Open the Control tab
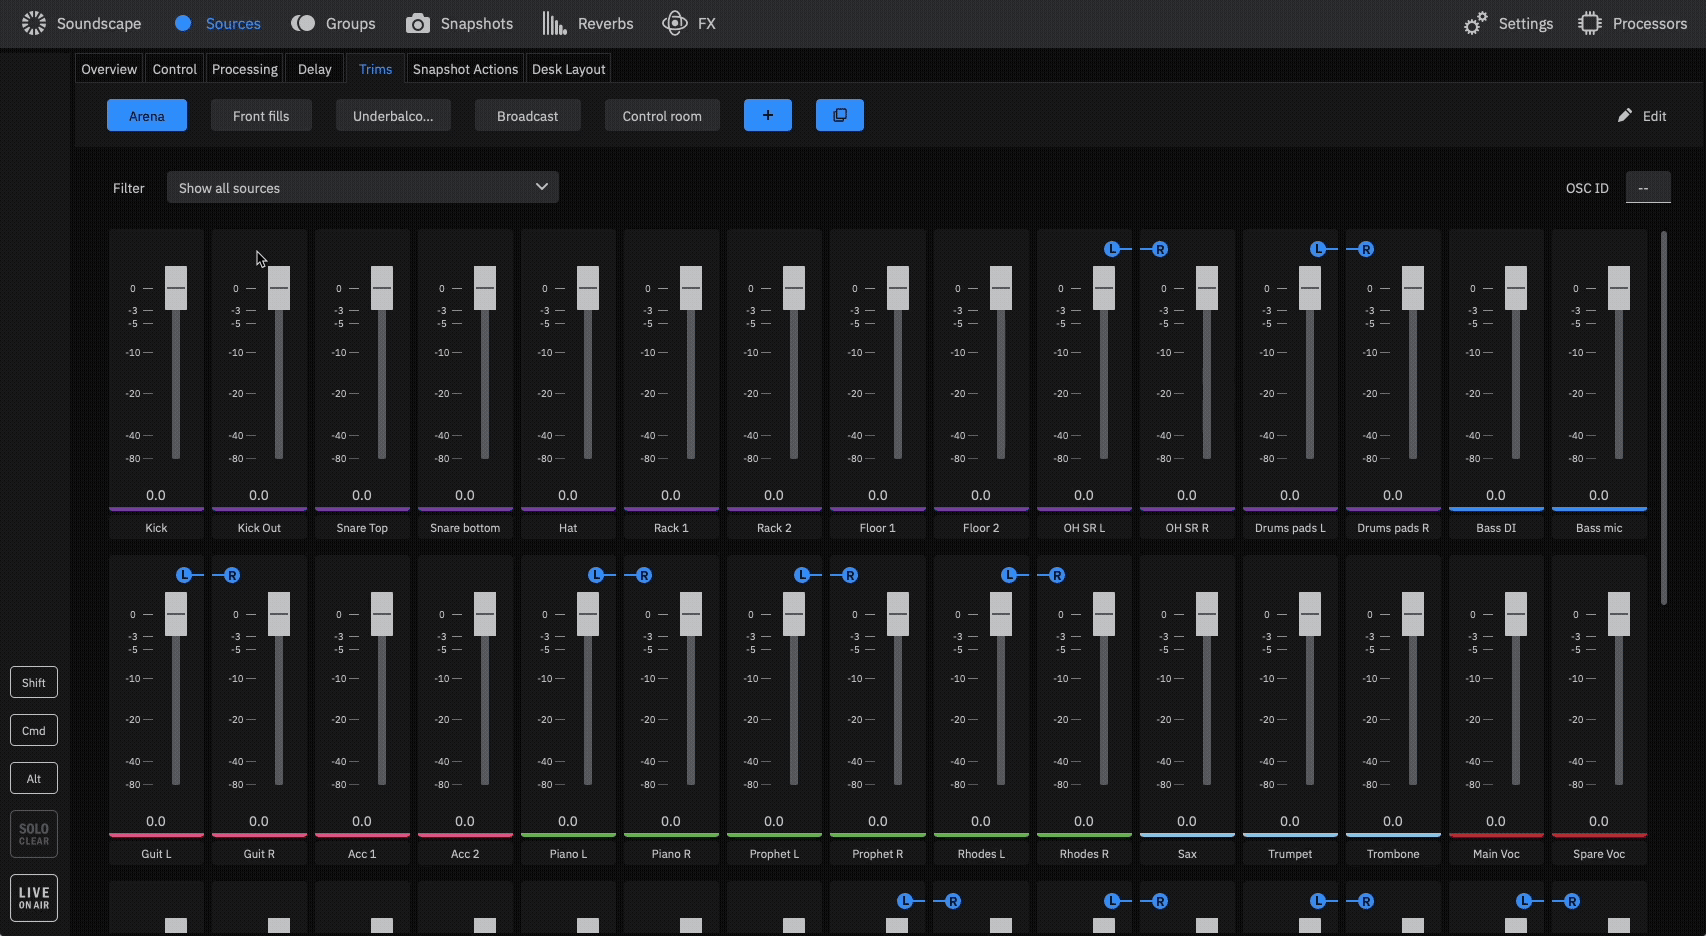This screenshot has width=1706, height=936. click(x=175, y=69)
